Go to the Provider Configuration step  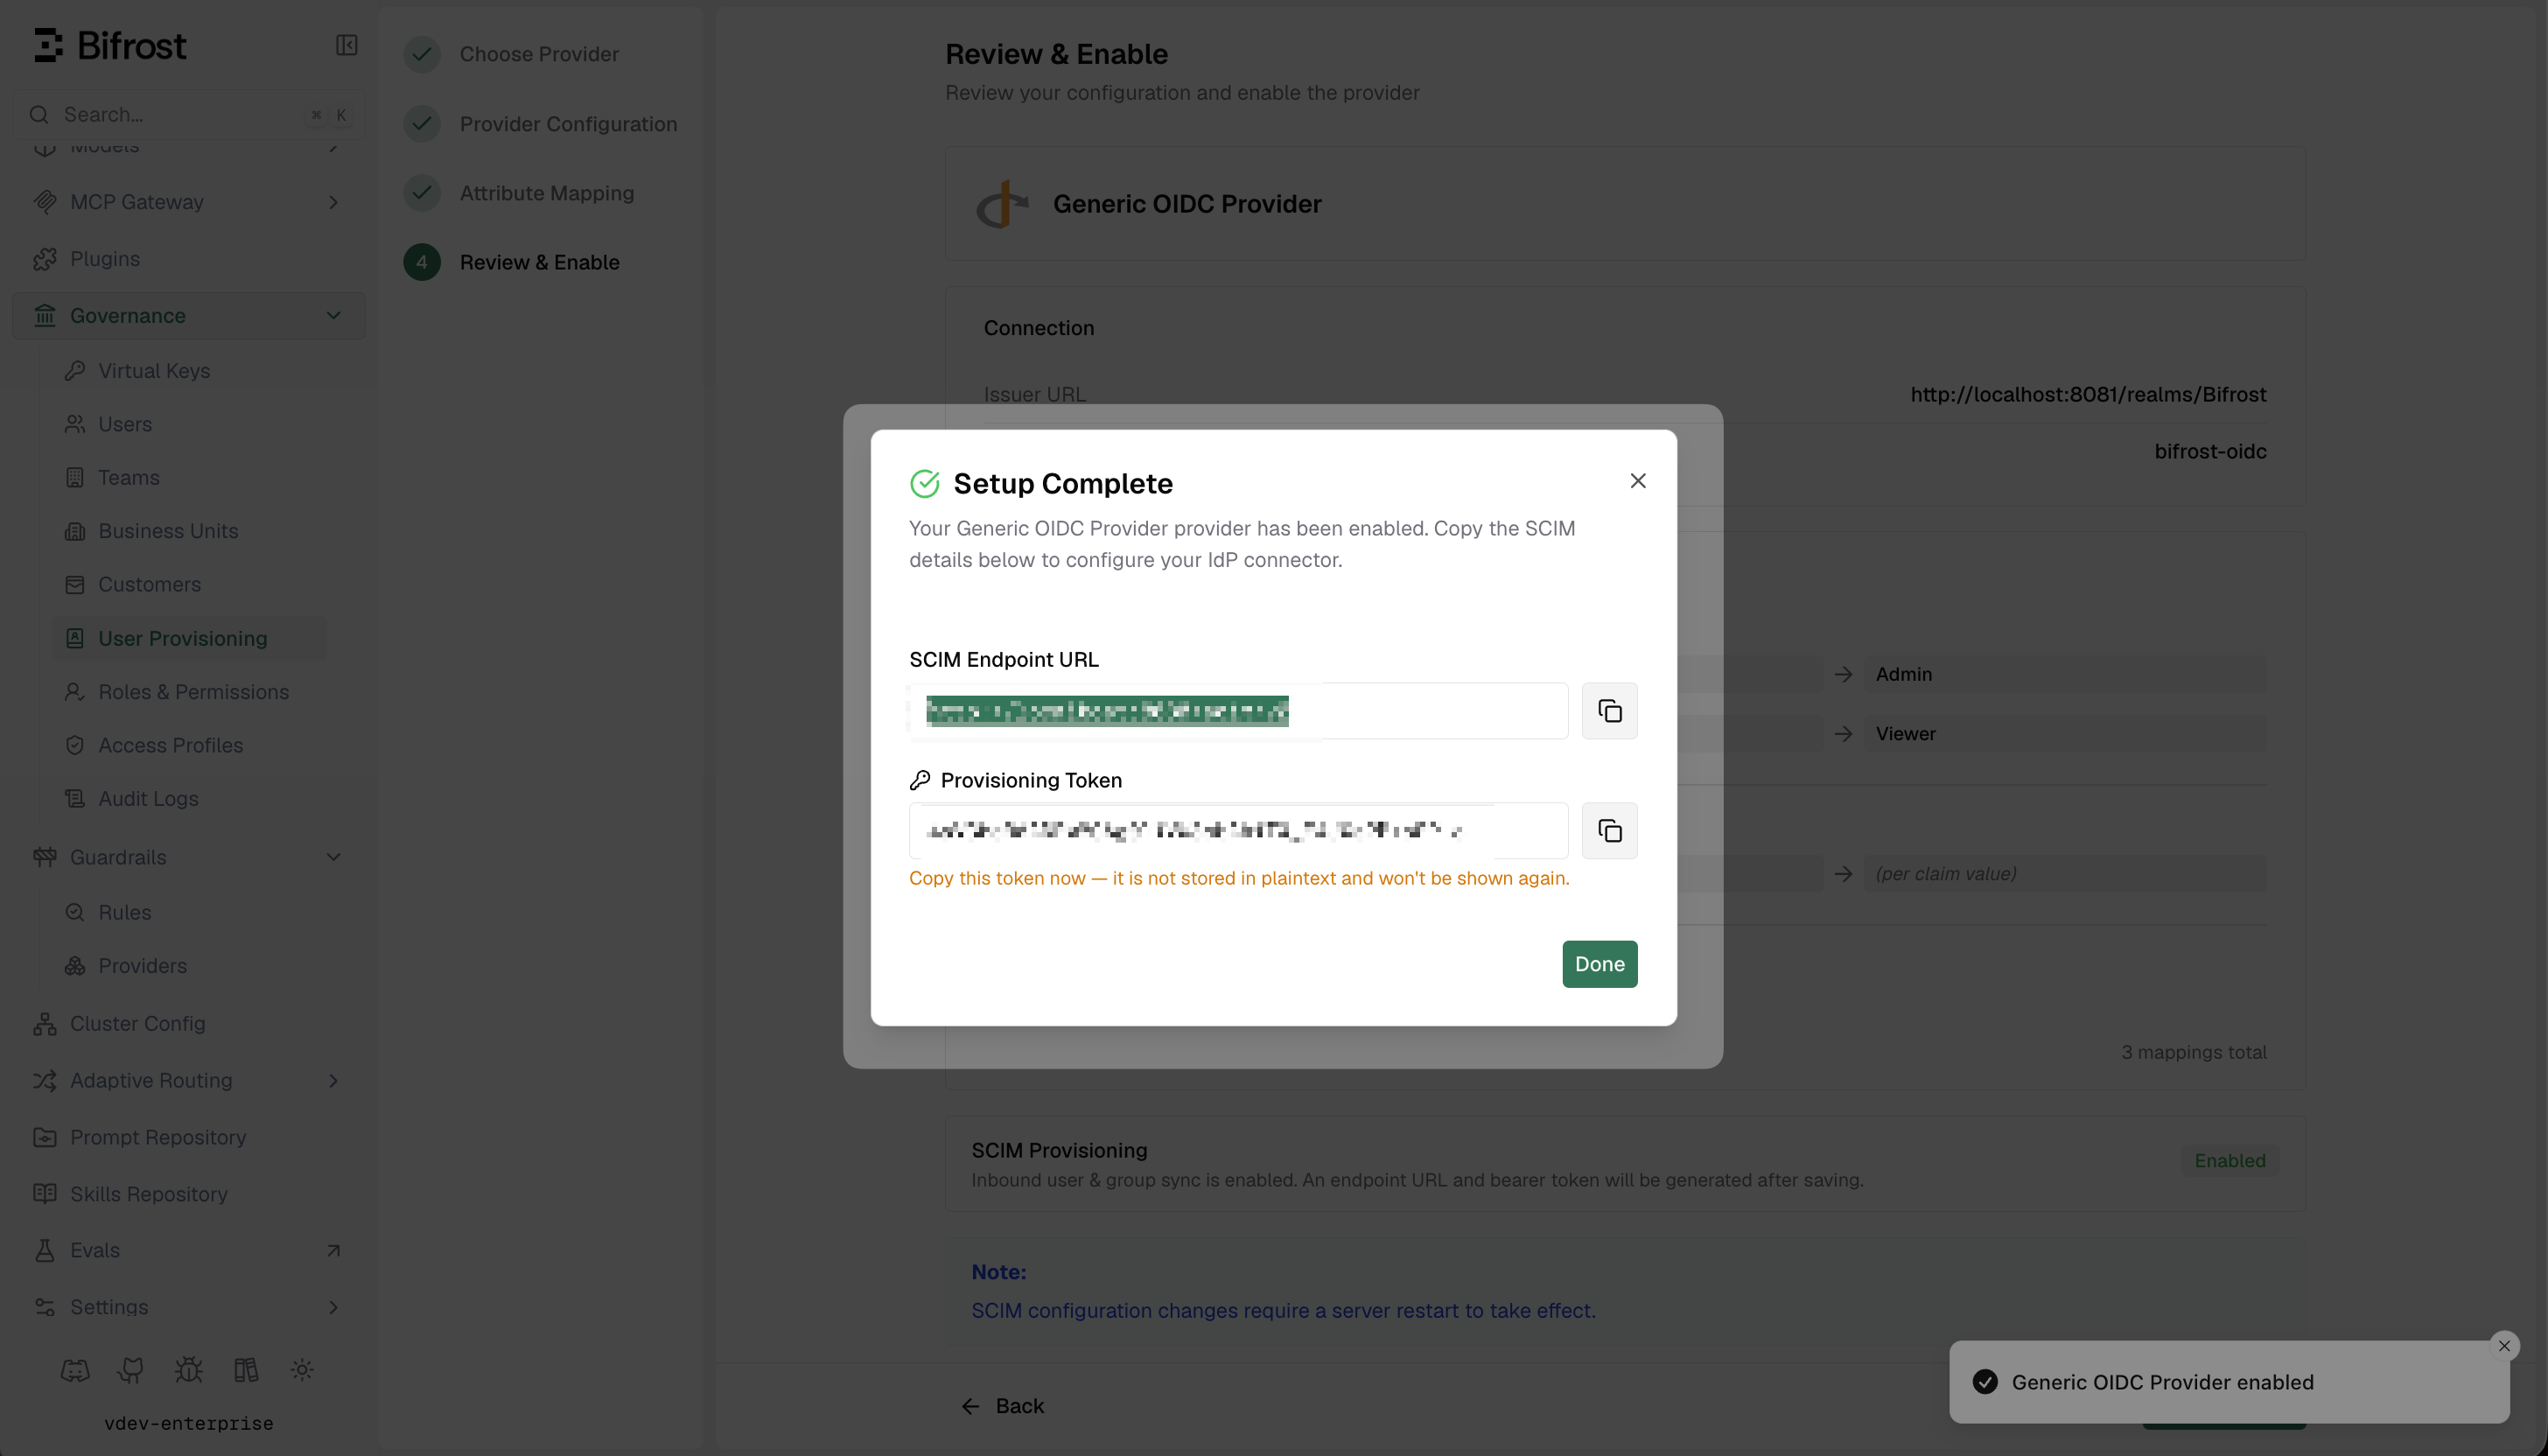pos(540,124)
